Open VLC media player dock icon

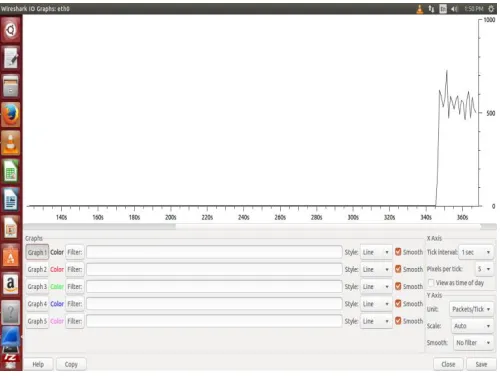coord(11,143)
